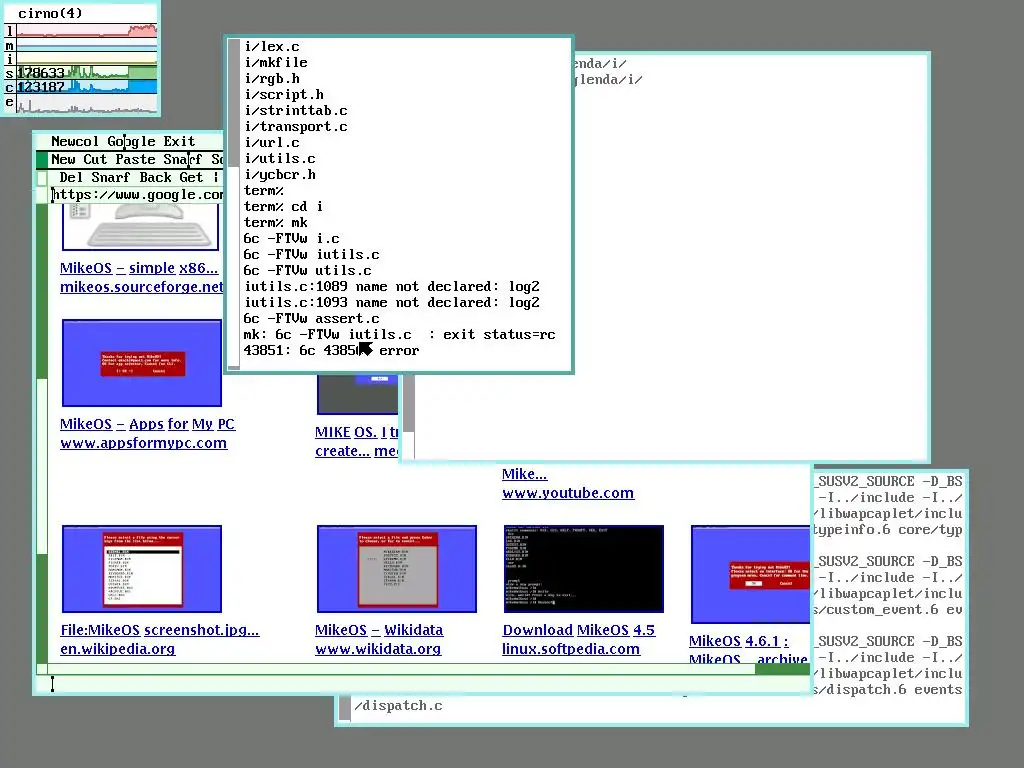Open the 'MikeOS – simple x86...' link

(x=139, y=268)
